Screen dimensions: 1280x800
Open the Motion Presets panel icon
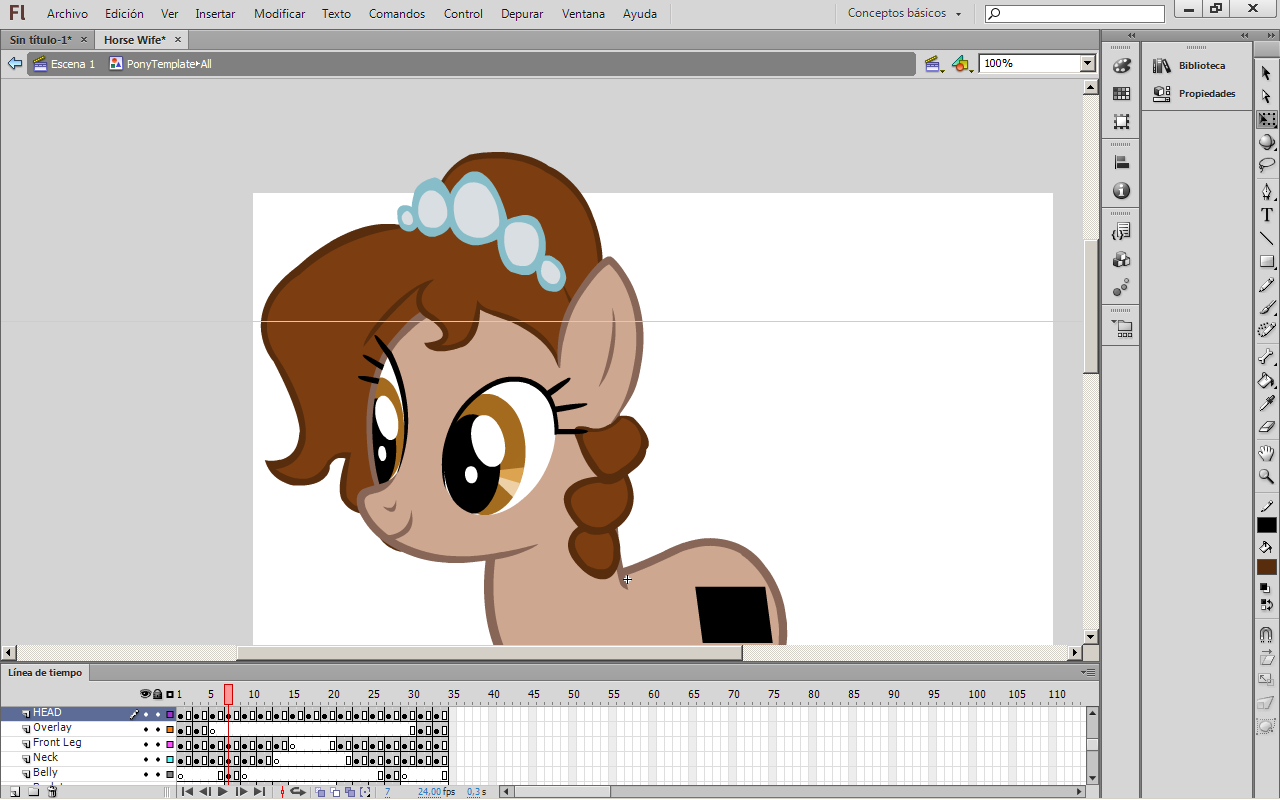click(x=1121, y=288)
